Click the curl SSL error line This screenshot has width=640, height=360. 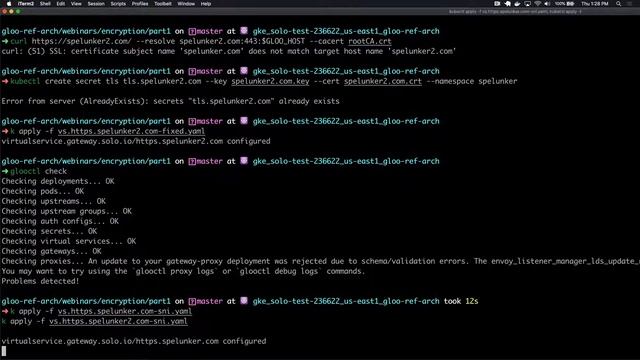(229, 51)
